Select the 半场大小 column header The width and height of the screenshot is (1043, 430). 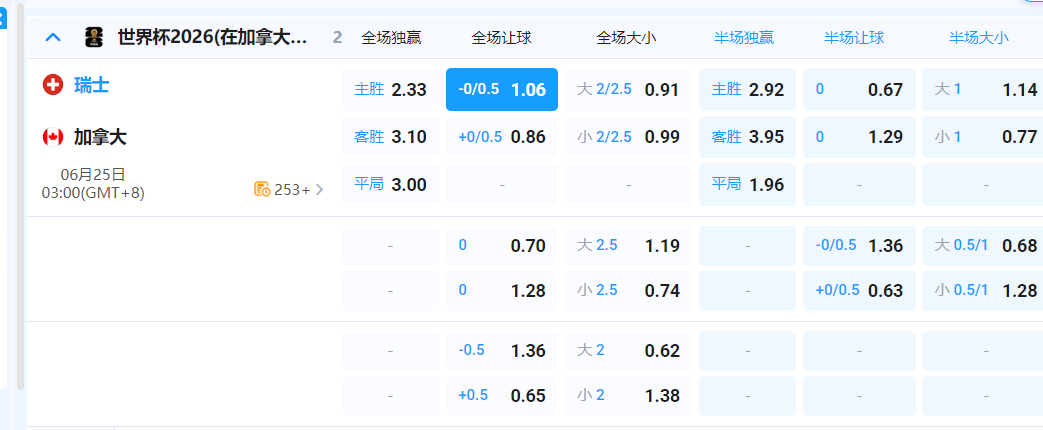(x=979, y=37)
